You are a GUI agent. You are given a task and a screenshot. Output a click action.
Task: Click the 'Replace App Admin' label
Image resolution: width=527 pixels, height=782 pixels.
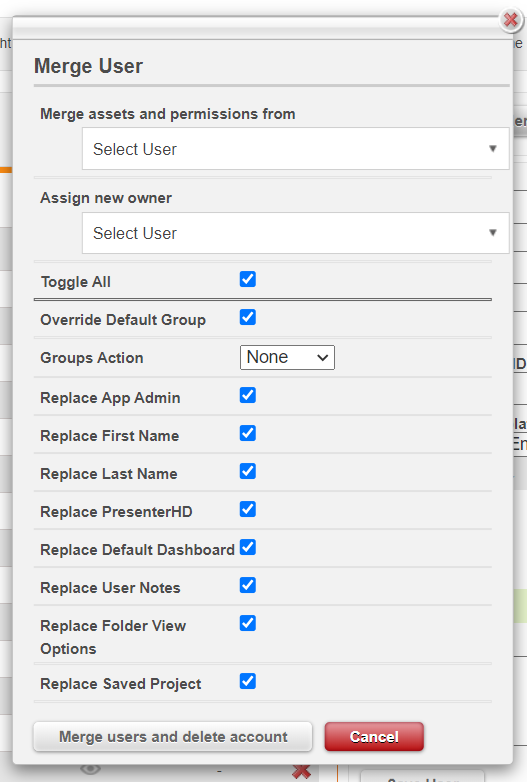[110, 398]
